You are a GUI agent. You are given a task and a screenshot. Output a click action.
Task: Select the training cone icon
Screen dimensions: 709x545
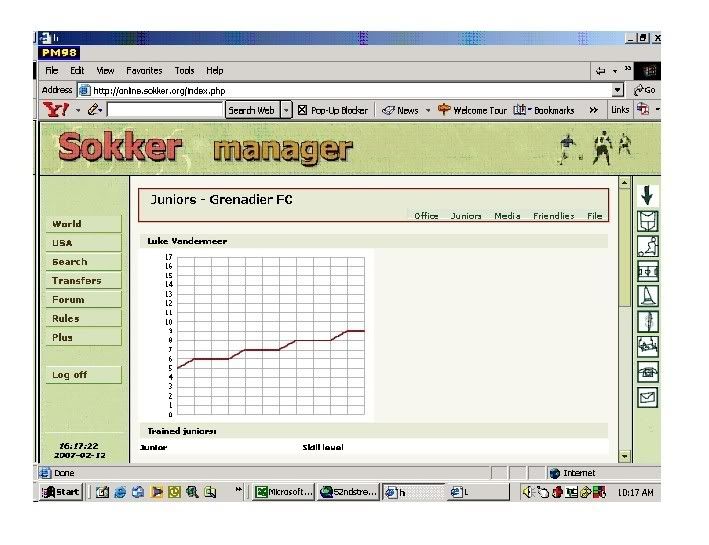coord(647,296)
